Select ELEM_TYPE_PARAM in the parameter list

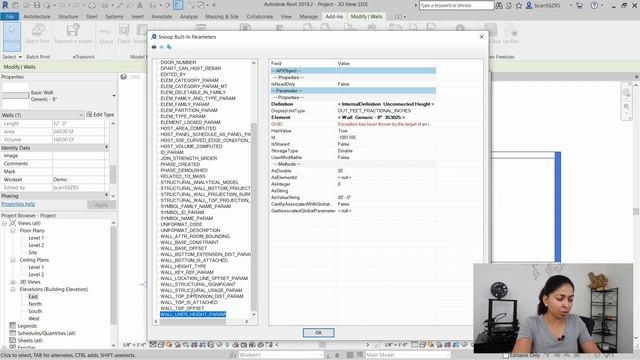click(x=183, y=116)
